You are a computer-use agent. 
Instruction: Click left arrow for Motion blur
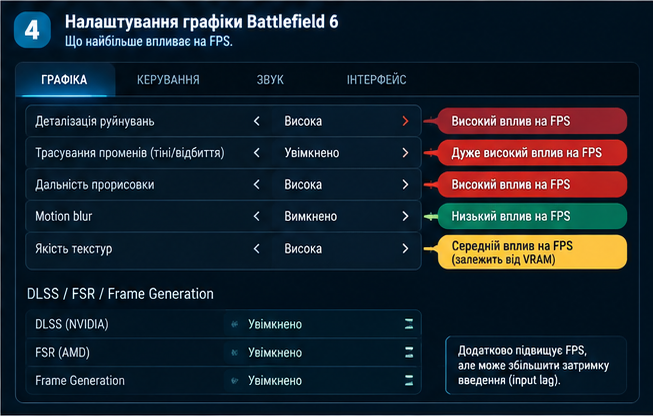point(257,216)
